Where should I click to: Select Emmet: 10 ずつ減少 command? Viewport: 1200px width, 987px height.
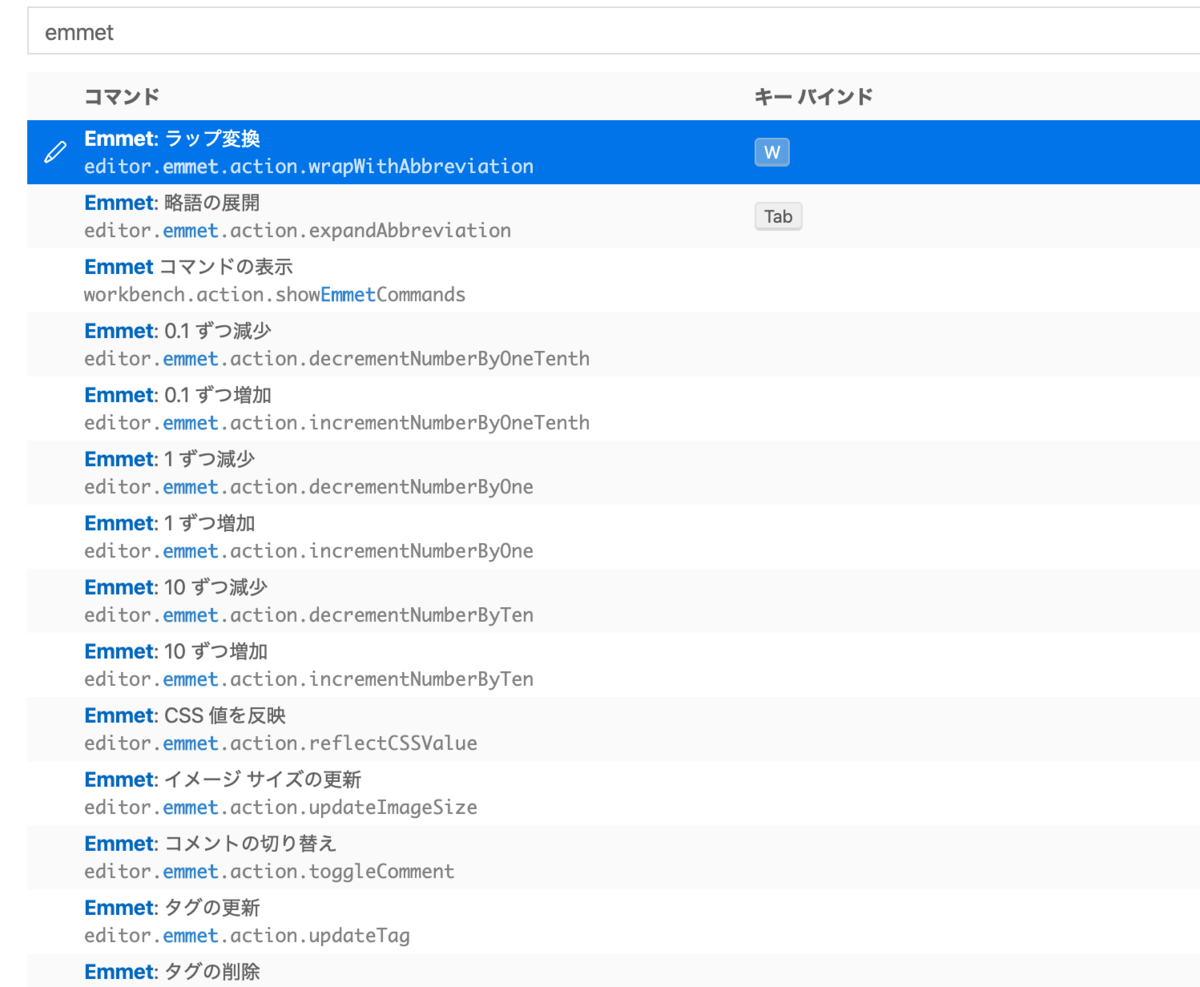[176, 587]
